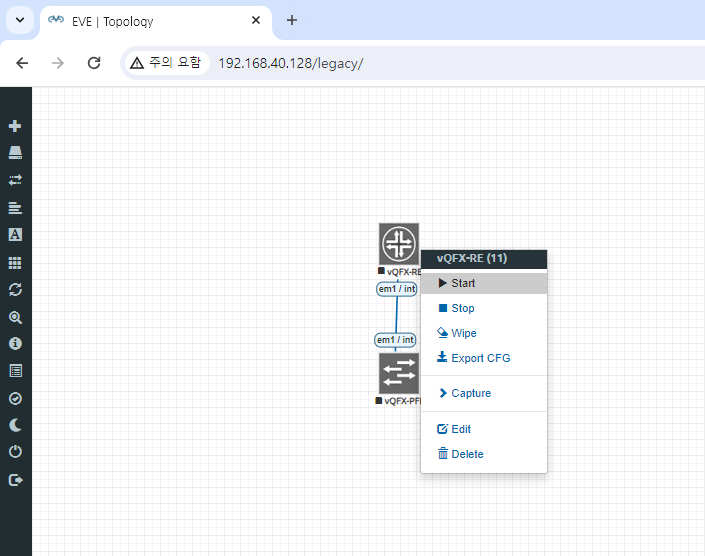Click the security warning badge in address bar
This screenshot has height=556, width=705.
point(166,62)
